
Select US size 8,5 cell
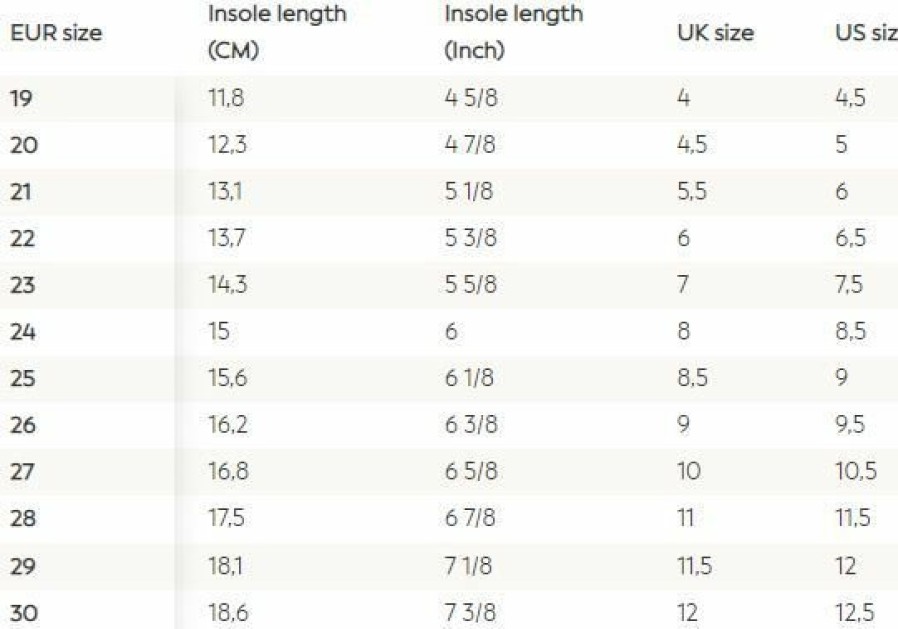click(x=851, y=331)
